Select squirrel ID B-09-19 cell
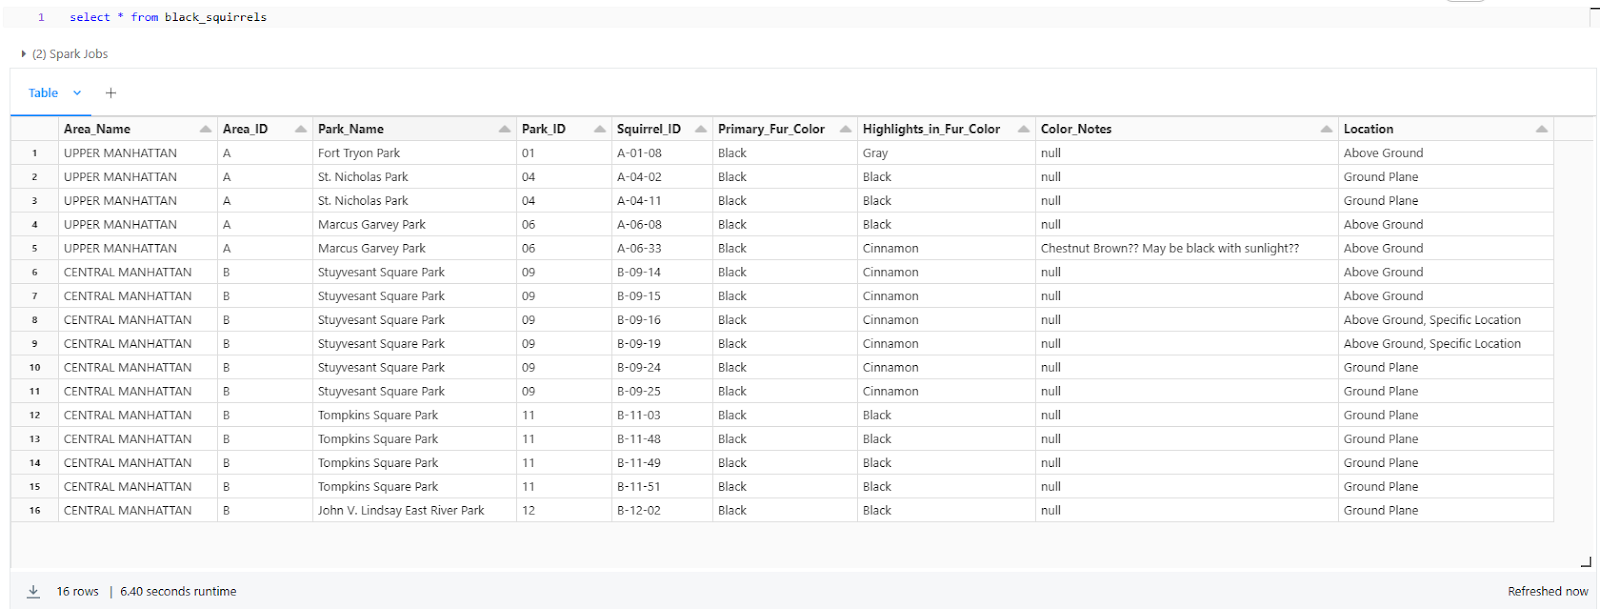 point(662,344)
